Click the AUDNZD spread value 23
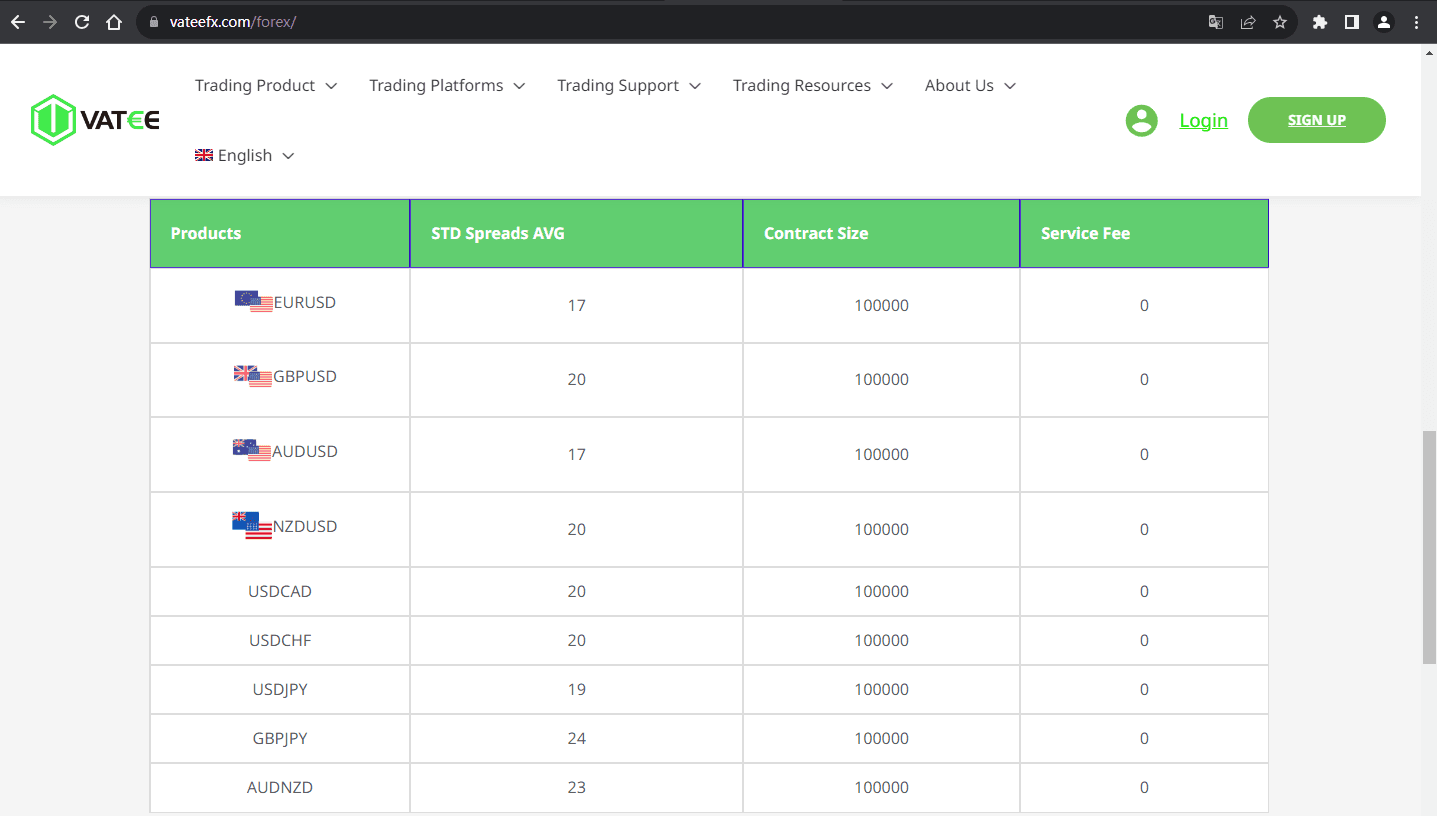Screen dimensions: 1437x816 pyautogui.click(x=577, y=787)
